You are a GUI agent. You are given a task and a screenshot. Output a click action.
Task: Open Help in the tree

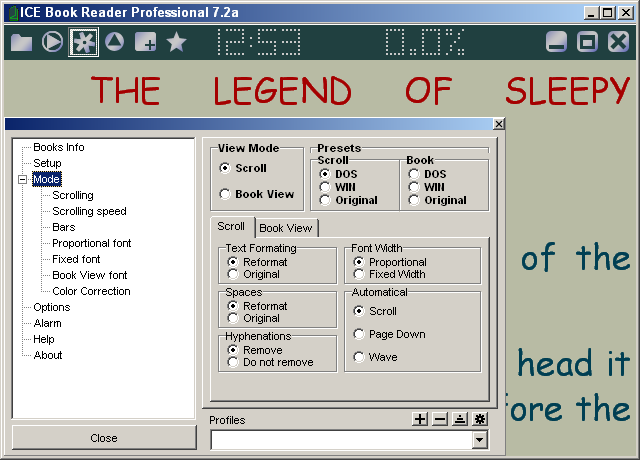(44, 339)
